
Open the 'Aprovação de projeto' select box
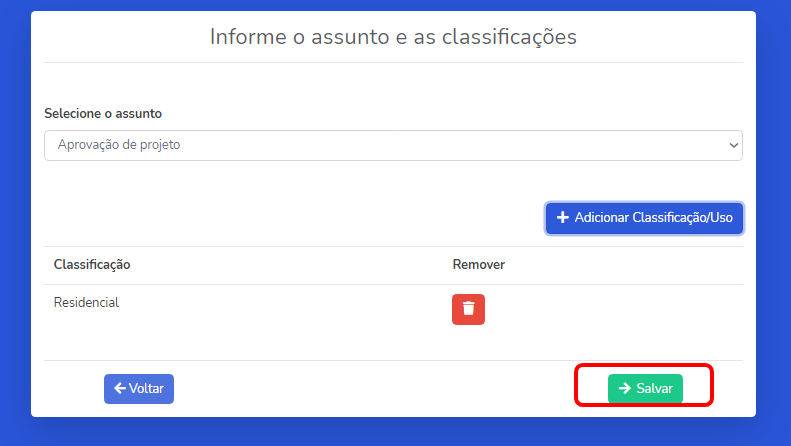[x=393, y=145]
